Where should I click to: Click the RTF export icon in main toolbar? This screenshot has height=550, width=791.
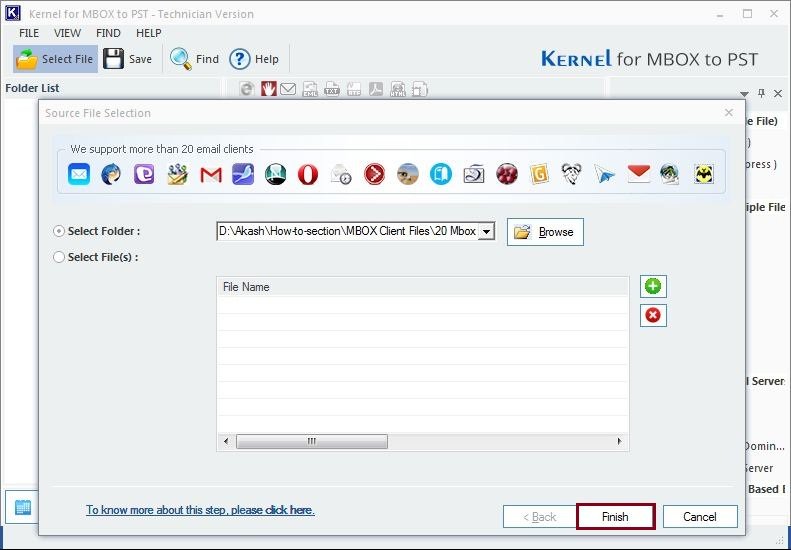pos(354,89)
